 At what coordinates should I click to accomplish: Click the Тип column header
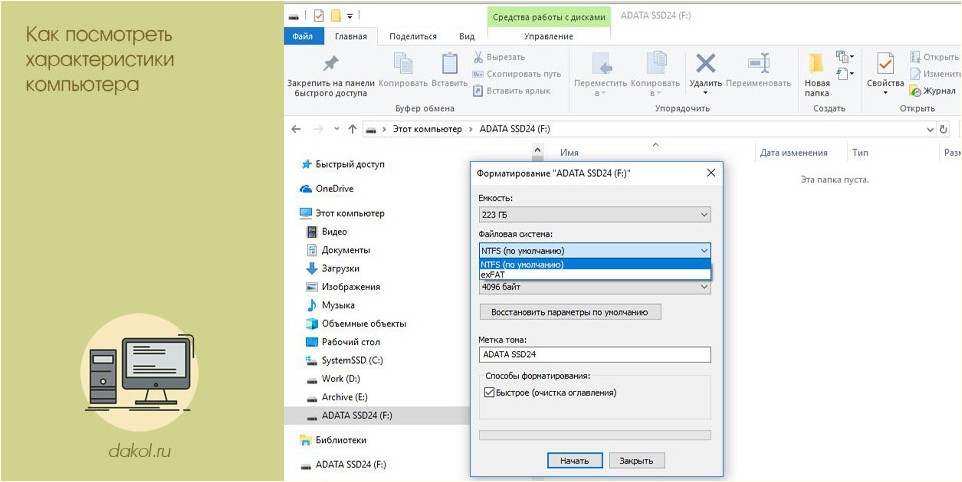click(x=860, y=153)
